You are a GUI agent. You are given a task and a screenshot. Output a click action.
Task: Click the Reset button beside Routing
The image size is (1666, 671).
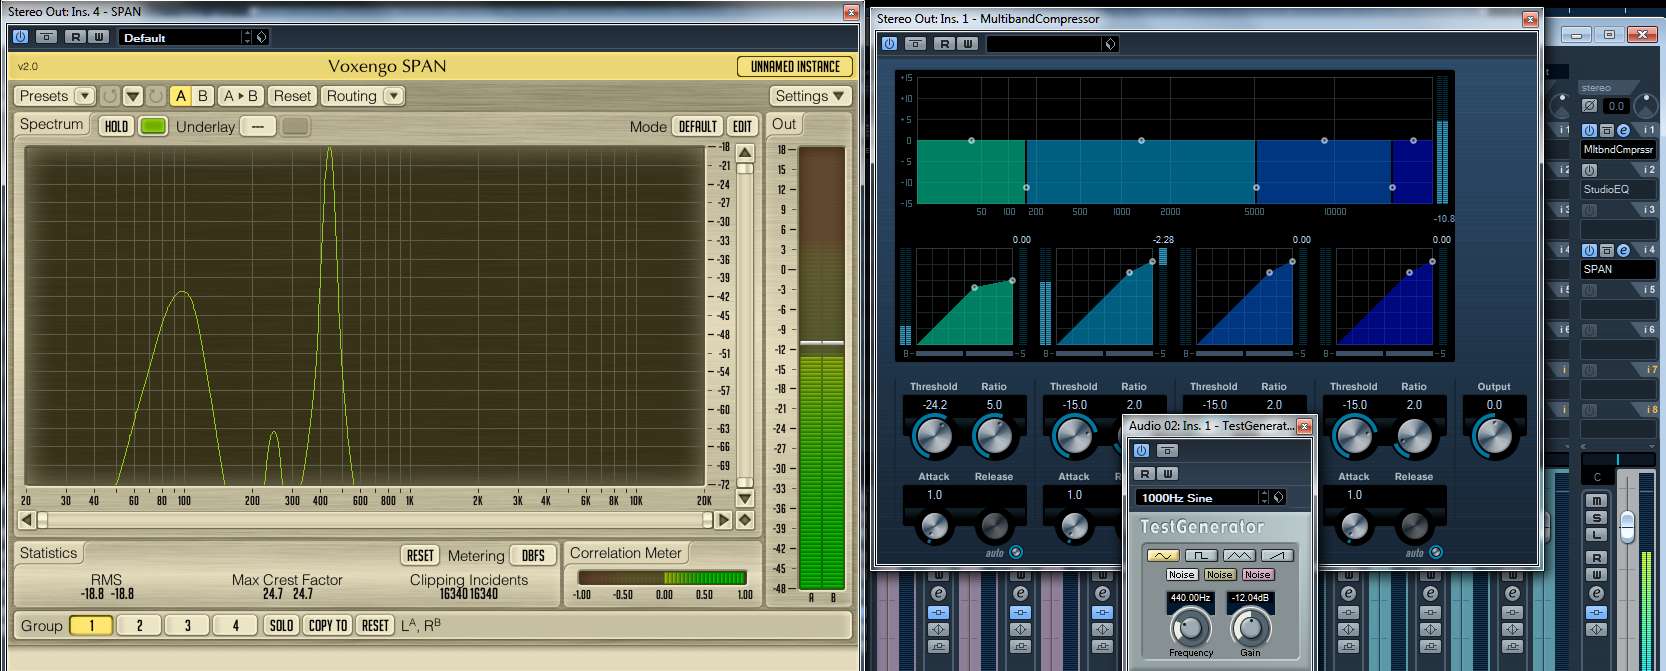coord(292,96)
